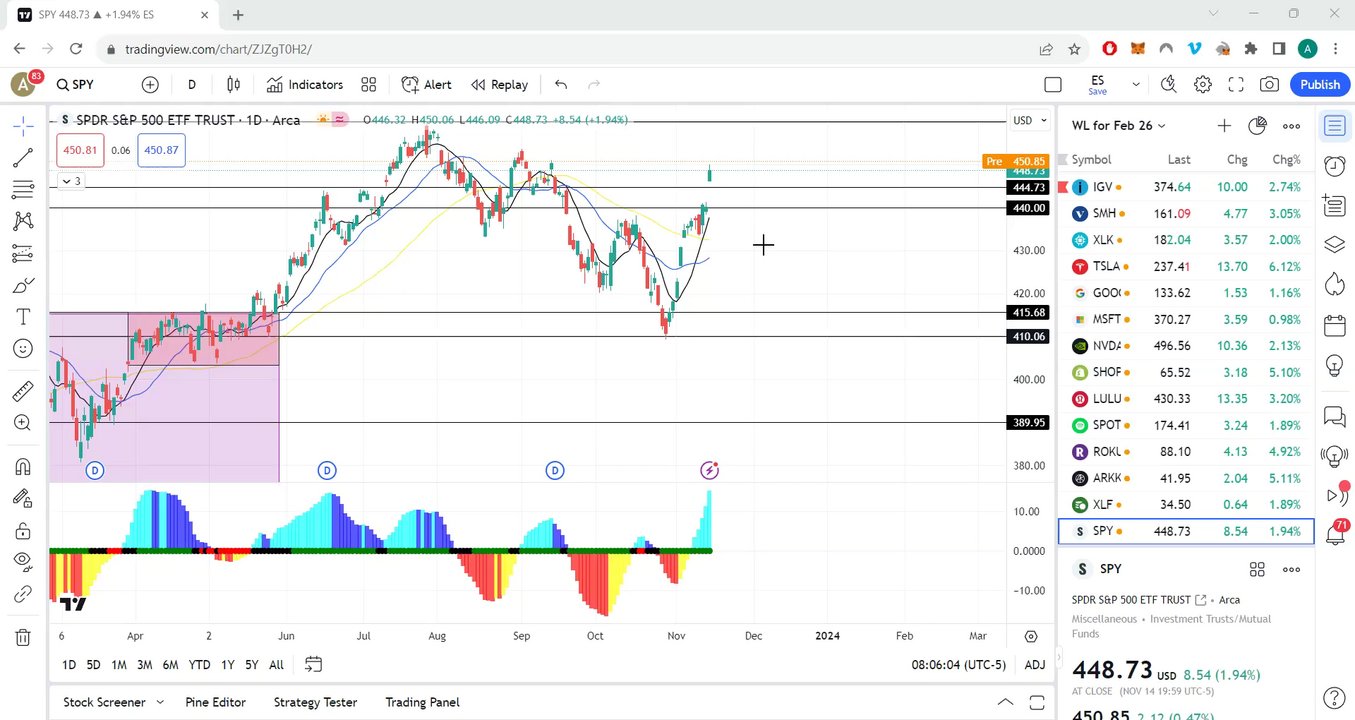Screen dimensions: 1355x720
Task: Toggle ADJ adjusted data
Action: pyautogui.click(x=1035, y=665)
